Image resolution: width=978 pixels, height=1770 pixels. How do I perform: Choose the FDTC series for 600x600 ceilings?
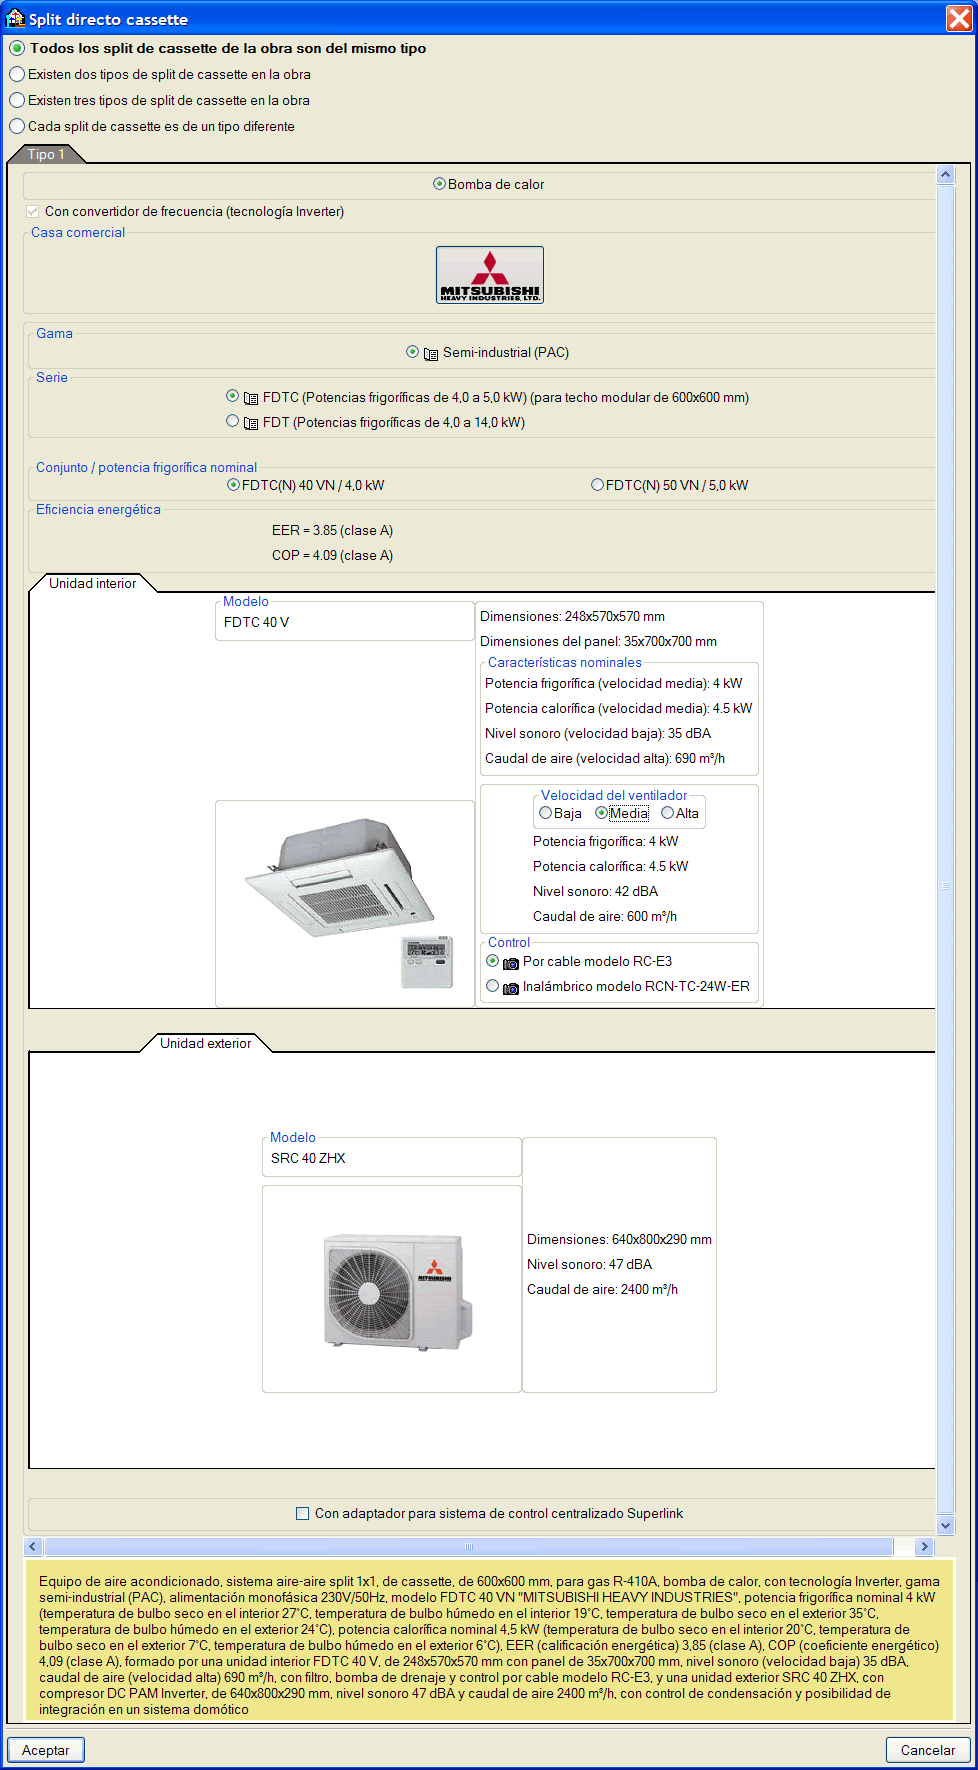pyautogui.click(x=233, y=396)
